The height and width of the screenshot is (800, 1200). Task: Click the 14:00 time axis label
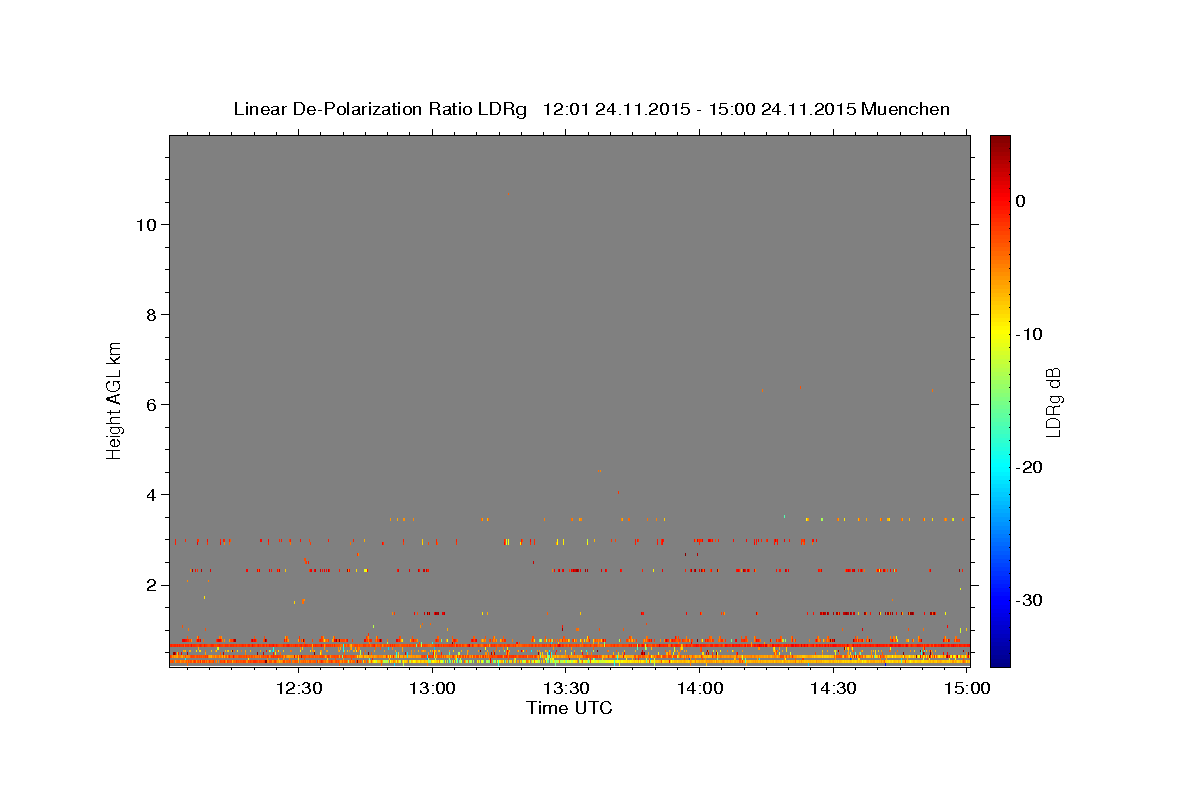click(x=700, y=688)
